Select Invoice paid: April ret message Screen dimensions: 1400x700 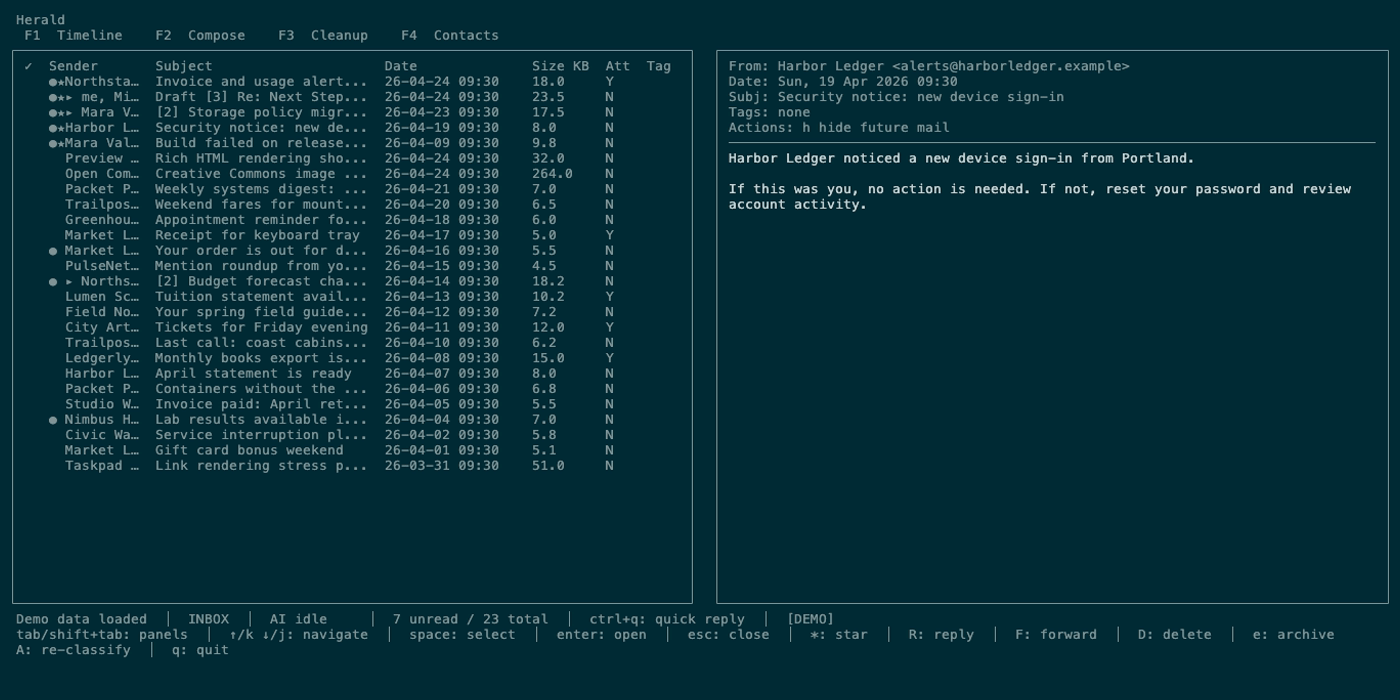point(352,405)
